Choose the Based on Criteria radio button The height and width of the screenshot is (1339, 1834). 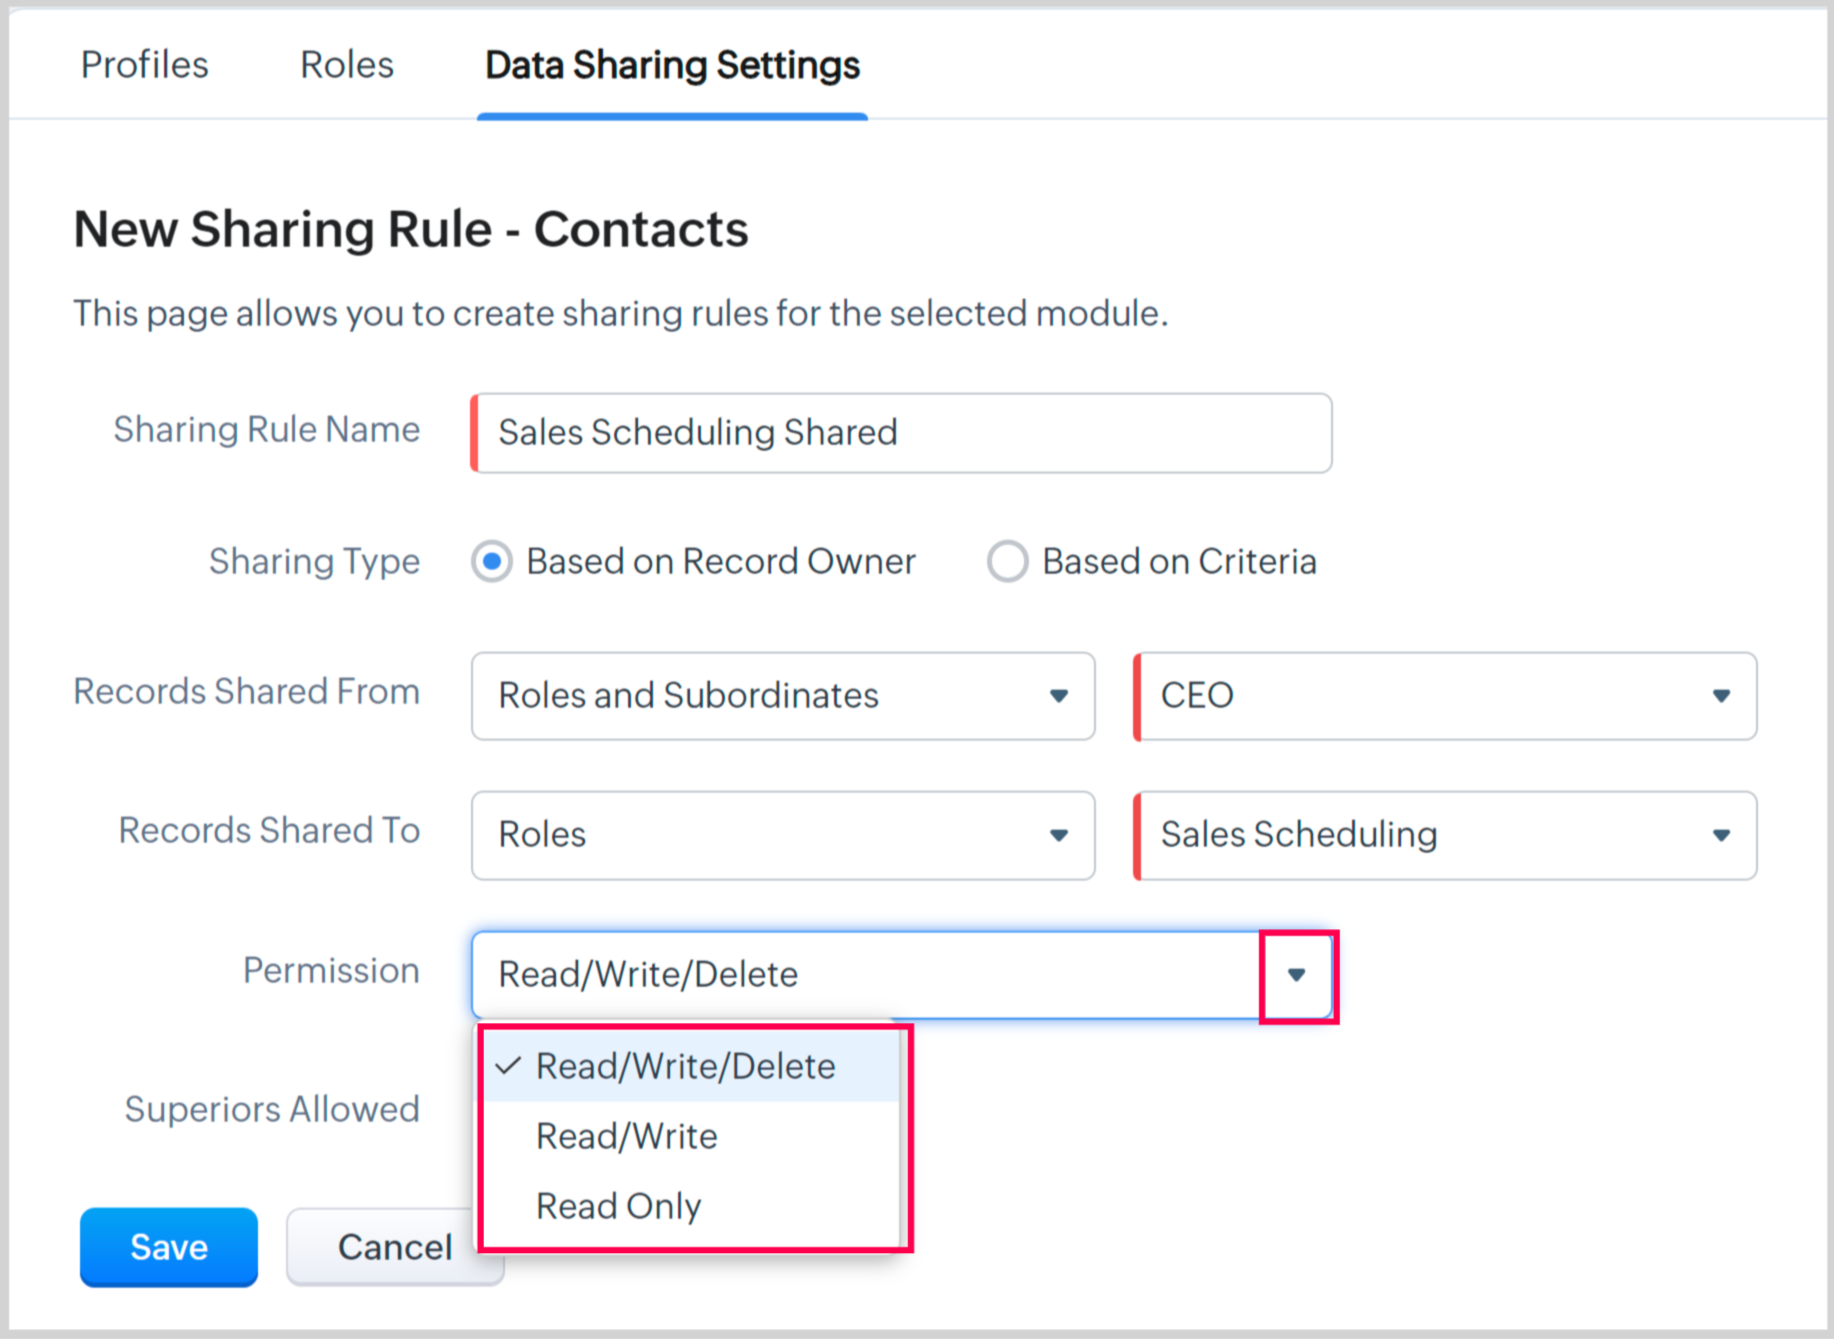(1007, 561)
